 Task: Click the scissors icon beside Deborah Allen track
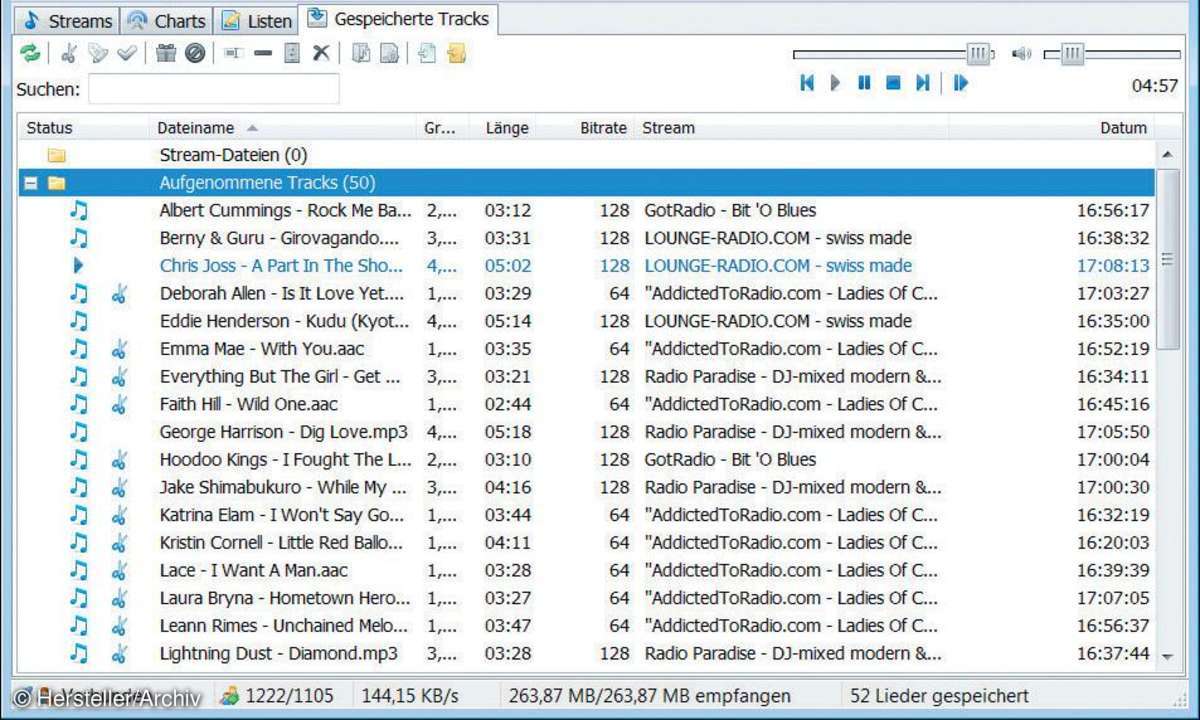pyautogui.click(x=119, y=294)
